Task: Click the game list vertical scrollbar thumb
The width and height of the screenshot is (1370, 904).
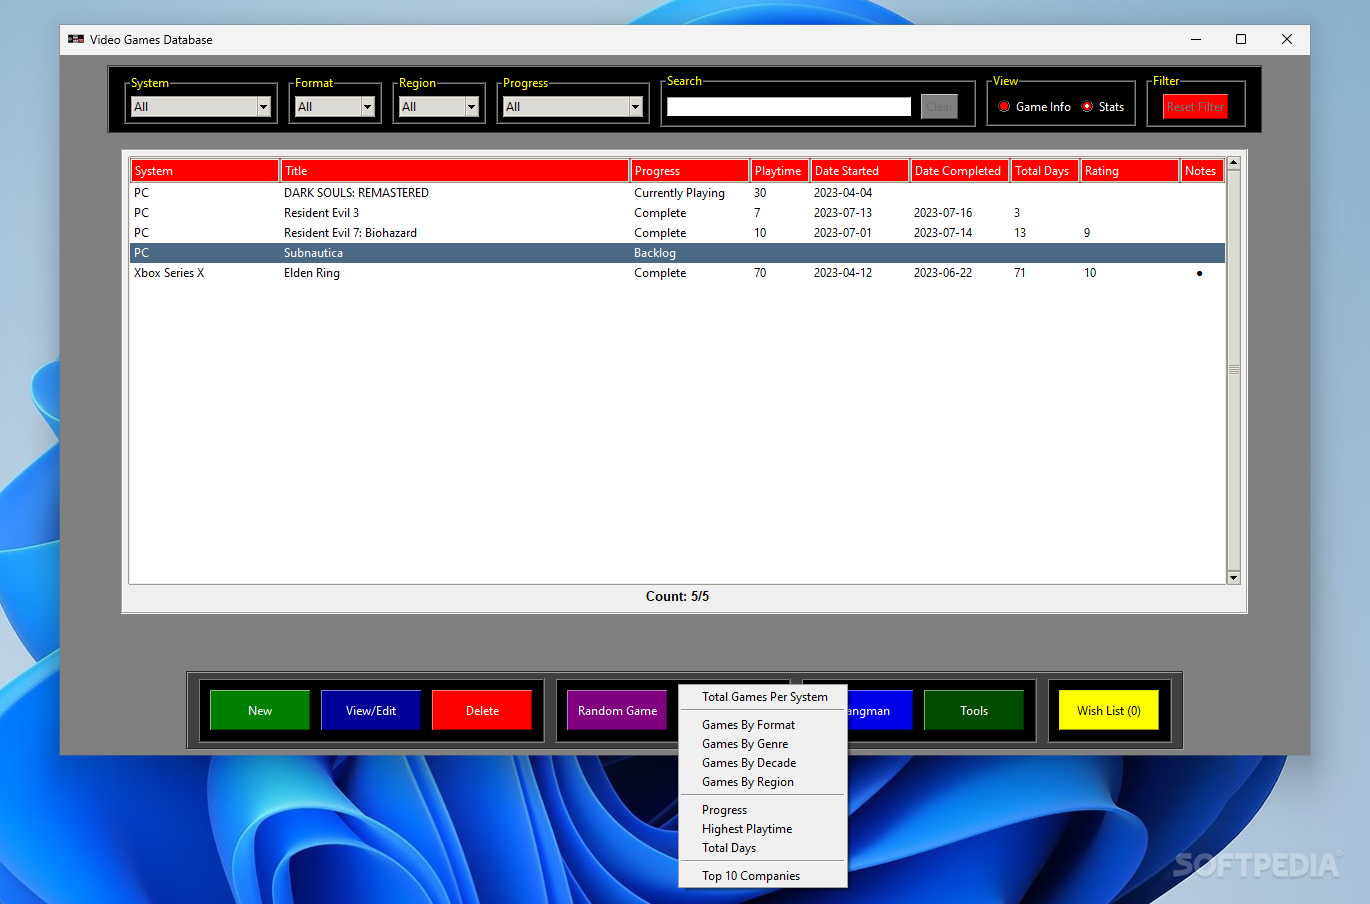Action: coord(1233,370)
